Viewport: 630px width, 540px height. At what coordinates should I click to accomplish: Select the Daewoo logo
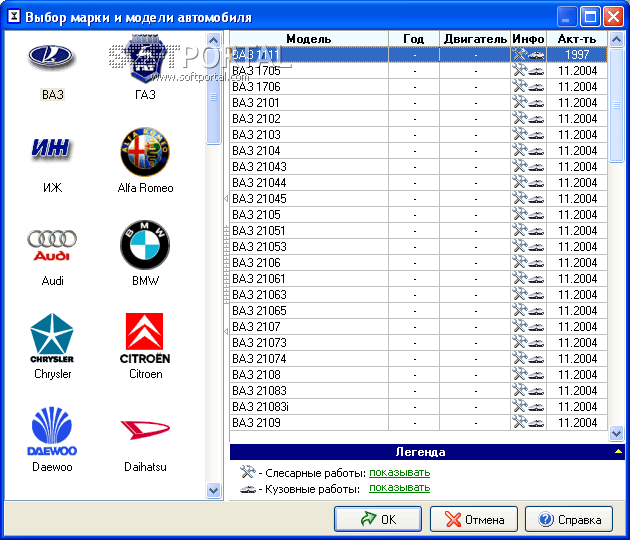coord(52,431)
